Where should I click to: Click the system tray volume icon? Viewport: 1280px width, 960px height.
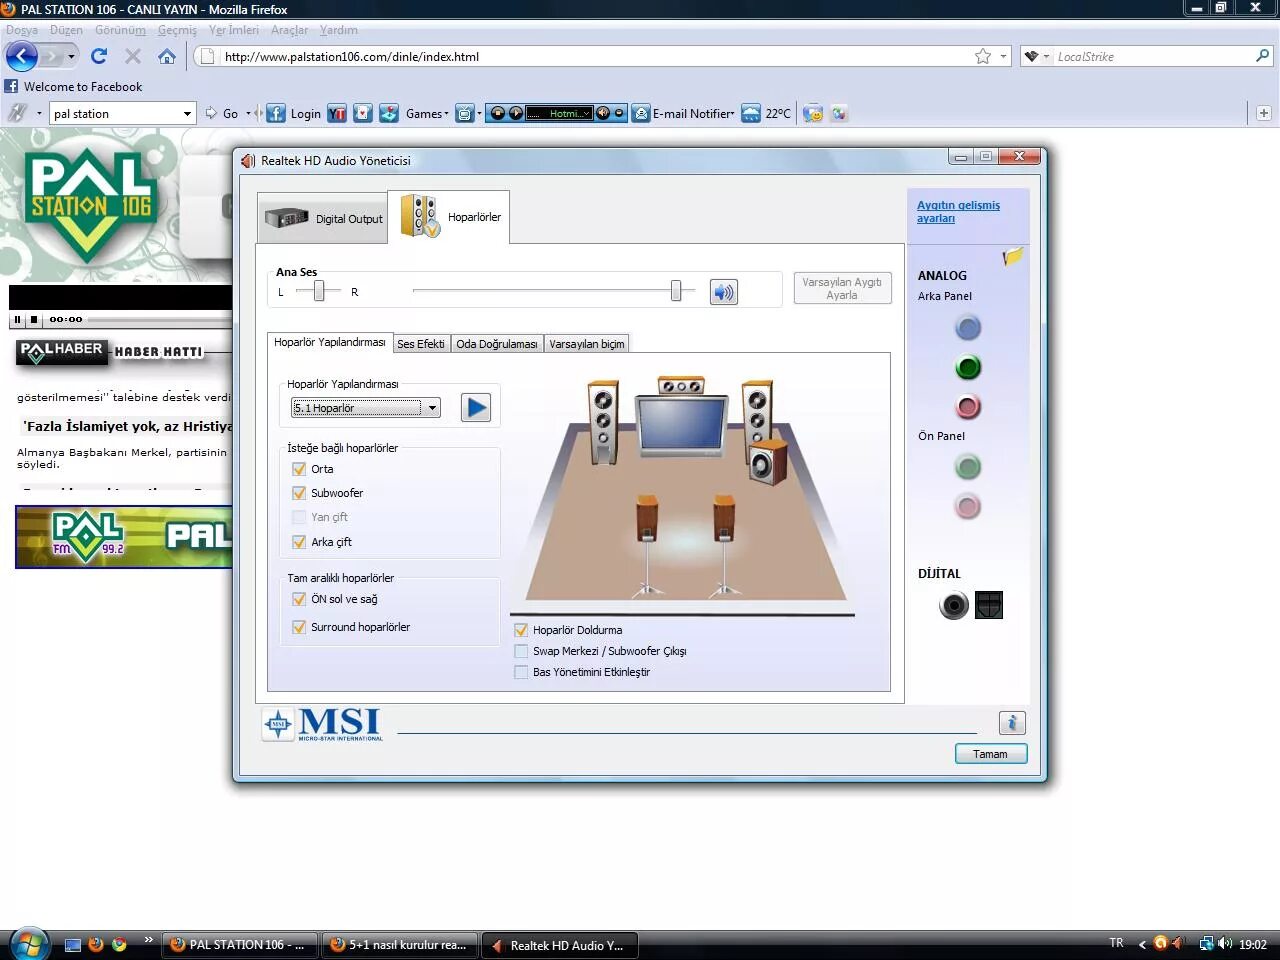click(1225, 943)
